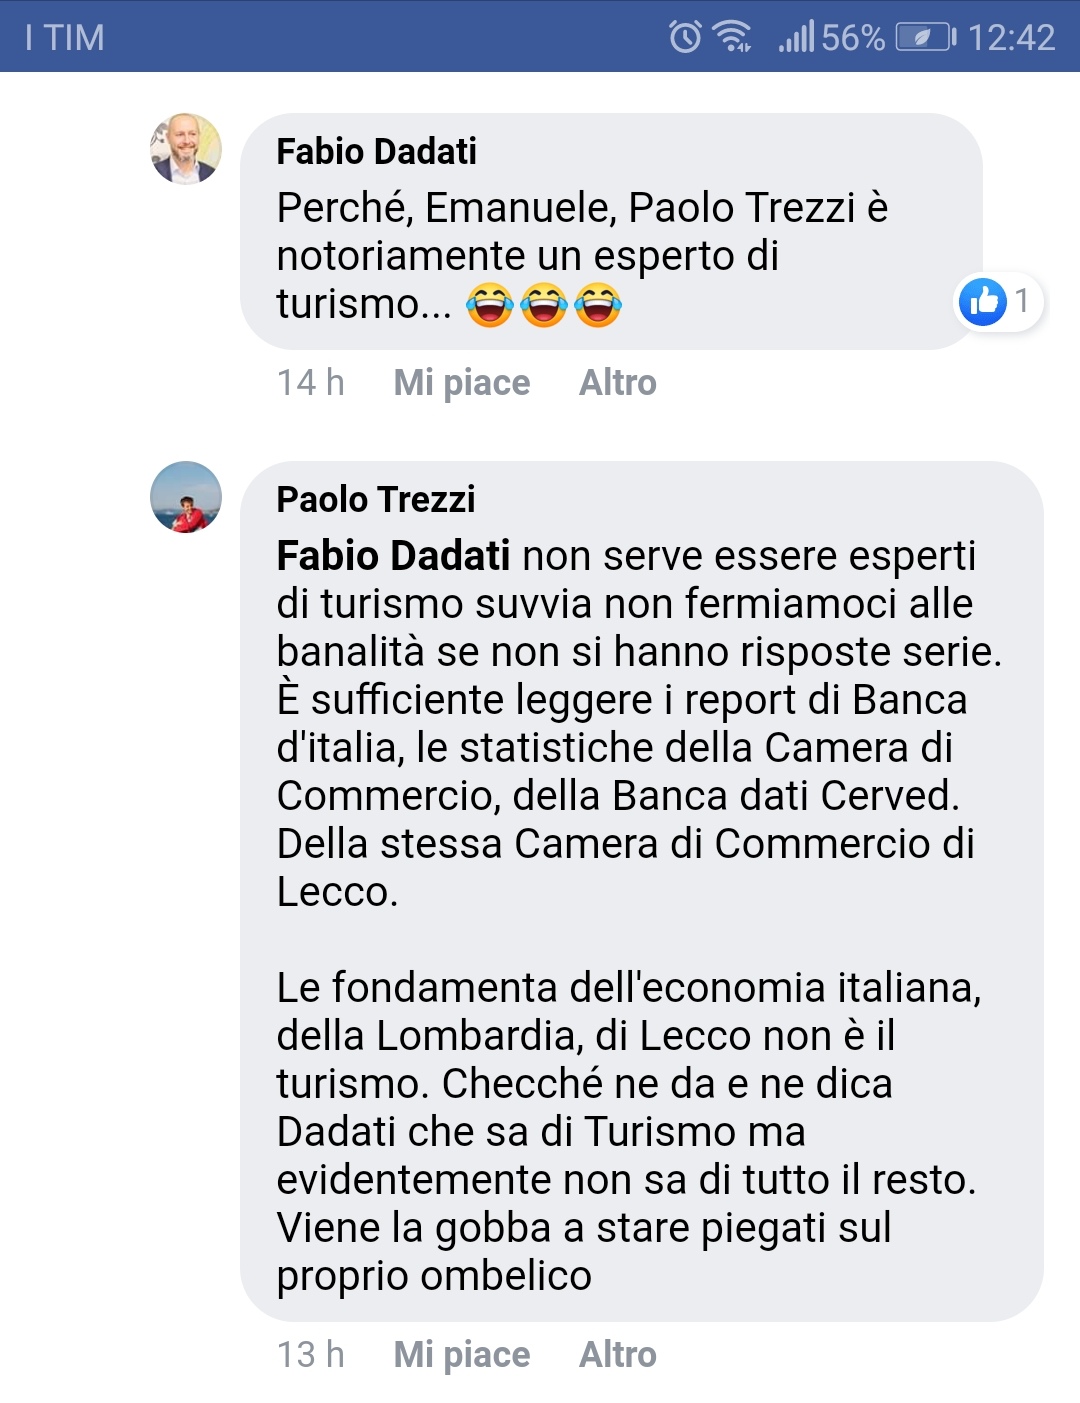The width and height of the screenshot is (1080, 1403).
Task: Follow the bold Fabio Dadati mention in reply
Action: point(393,556)
